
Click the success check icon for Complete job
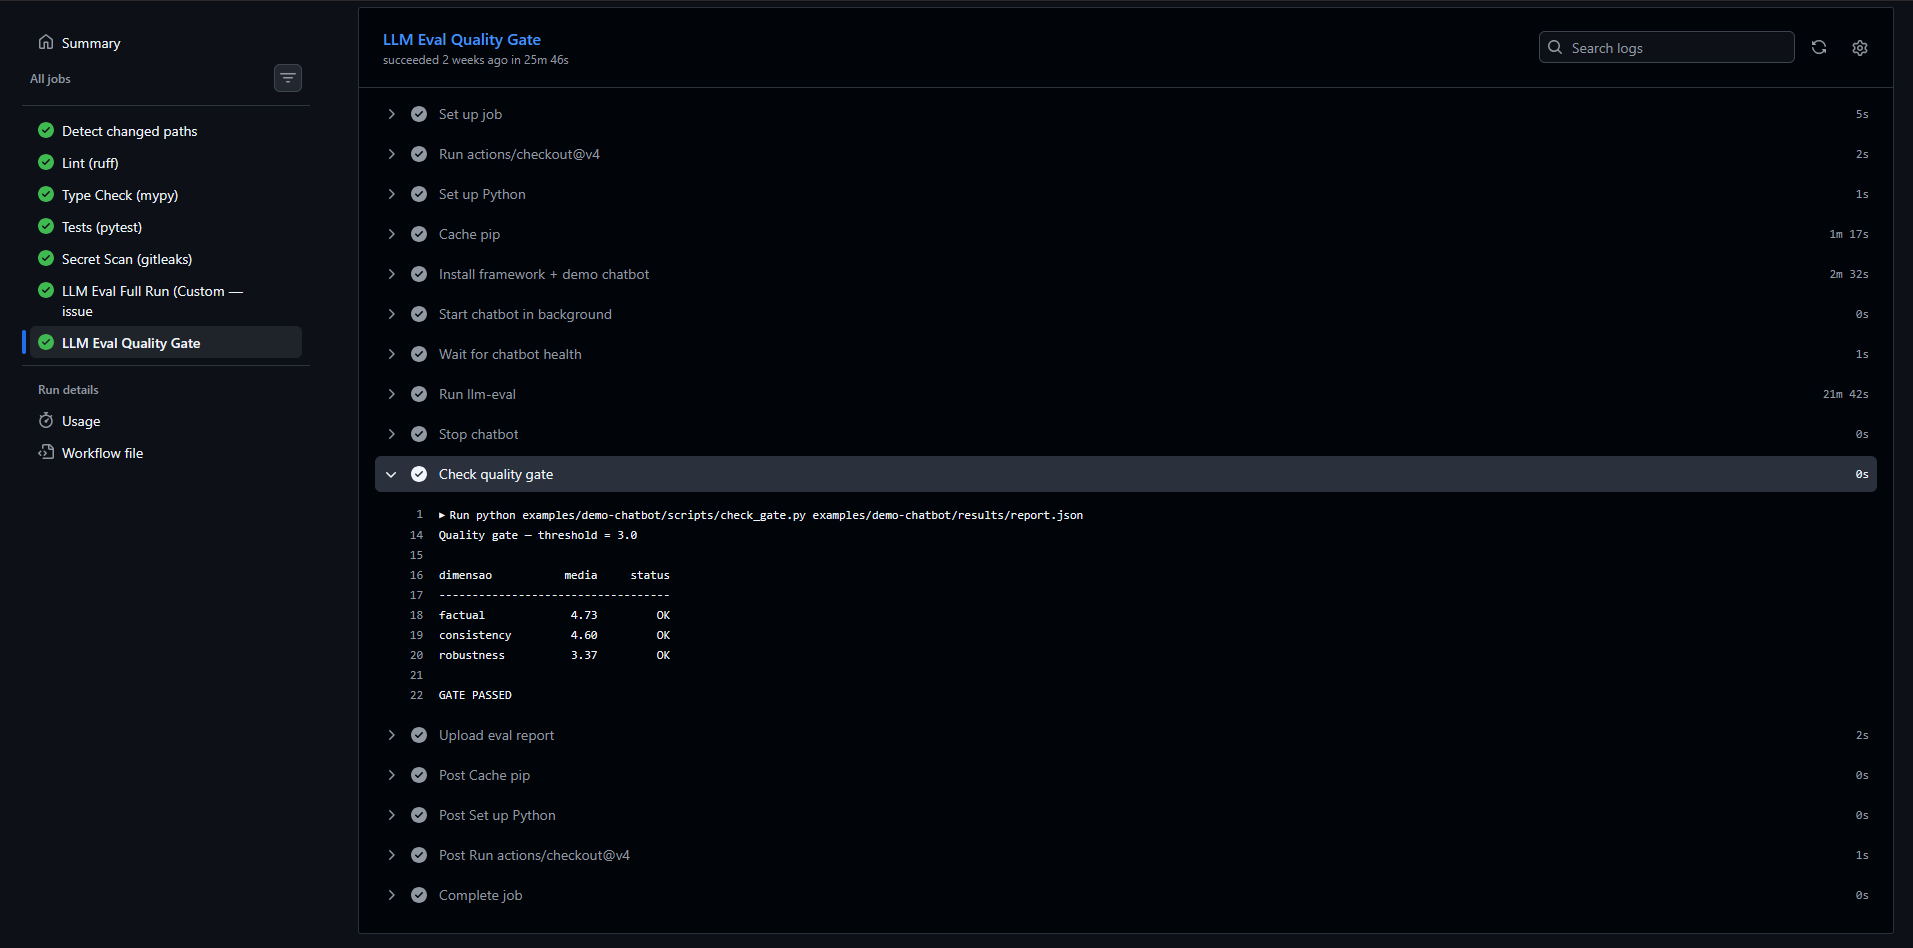click(419, 895)
